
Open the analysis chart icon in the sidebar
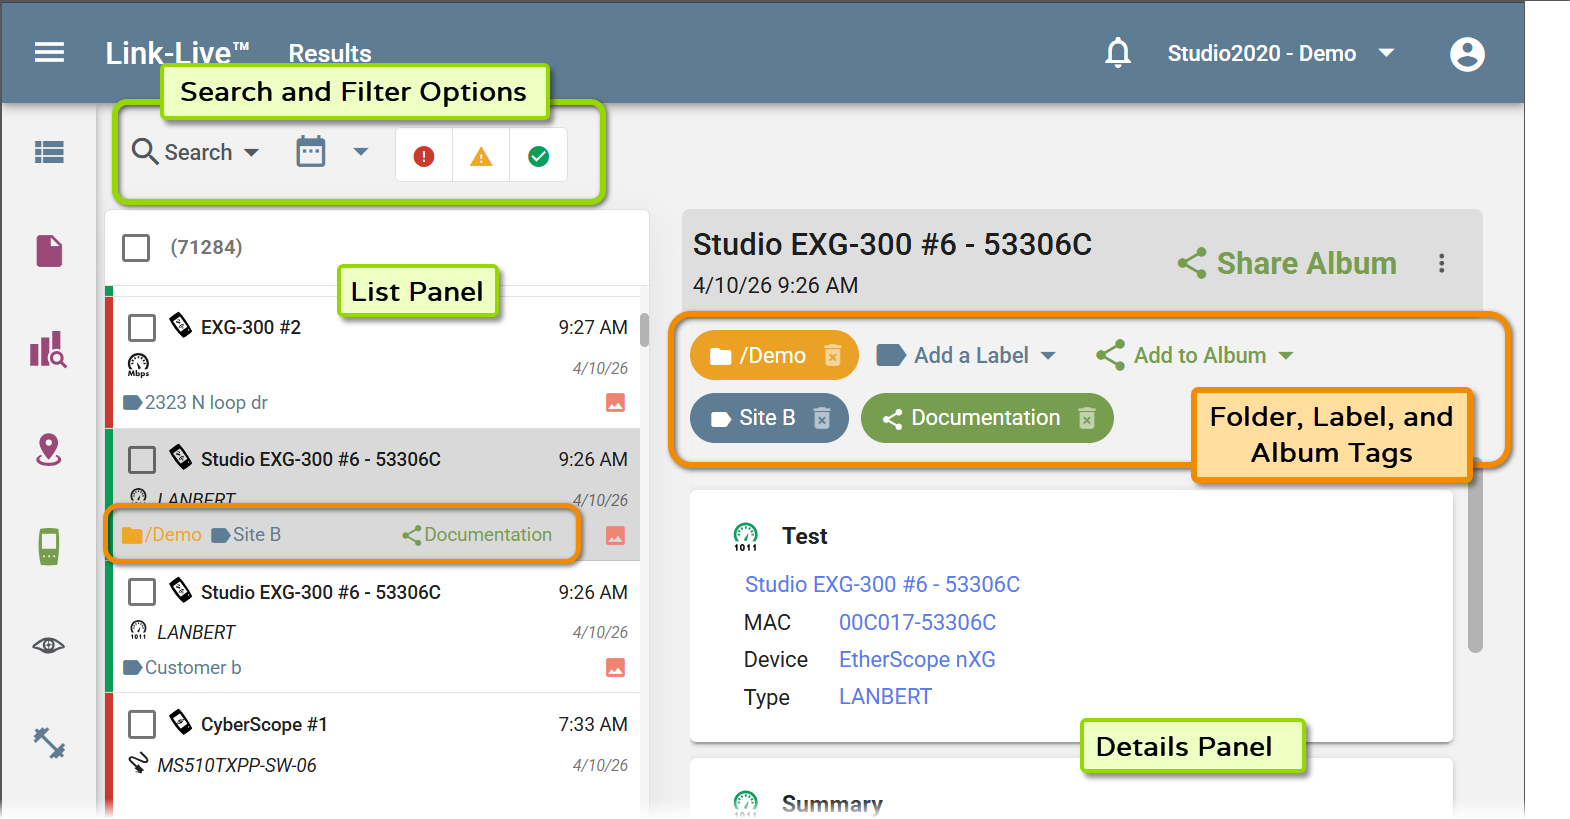pos(49,350)
